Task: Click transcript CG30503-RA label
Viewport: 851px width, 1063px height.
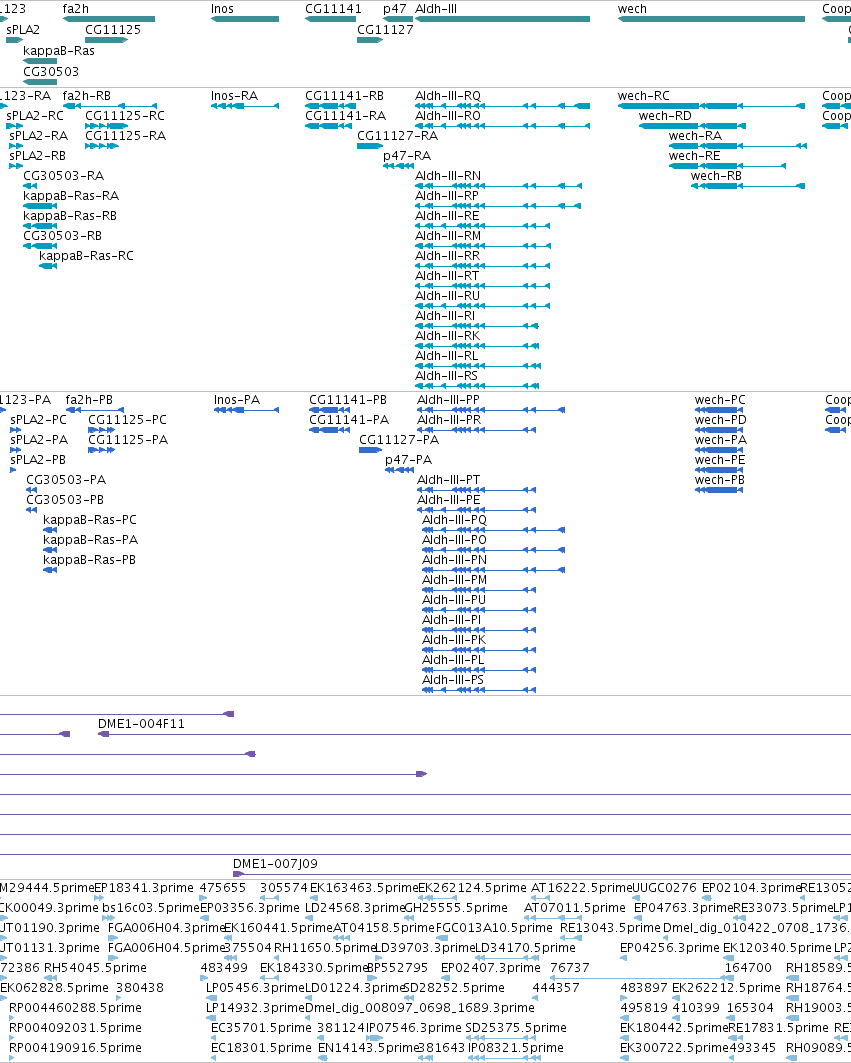Action: pyautogui.click(x=64, y=176)
